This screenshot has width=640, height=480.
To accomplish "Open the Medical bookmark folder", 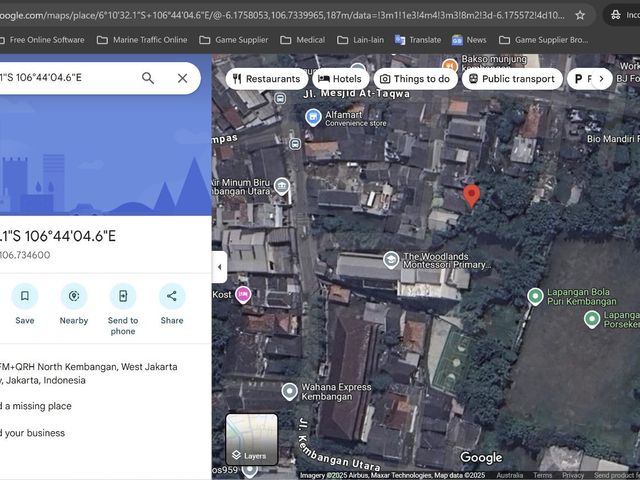I will pos(303,40).
